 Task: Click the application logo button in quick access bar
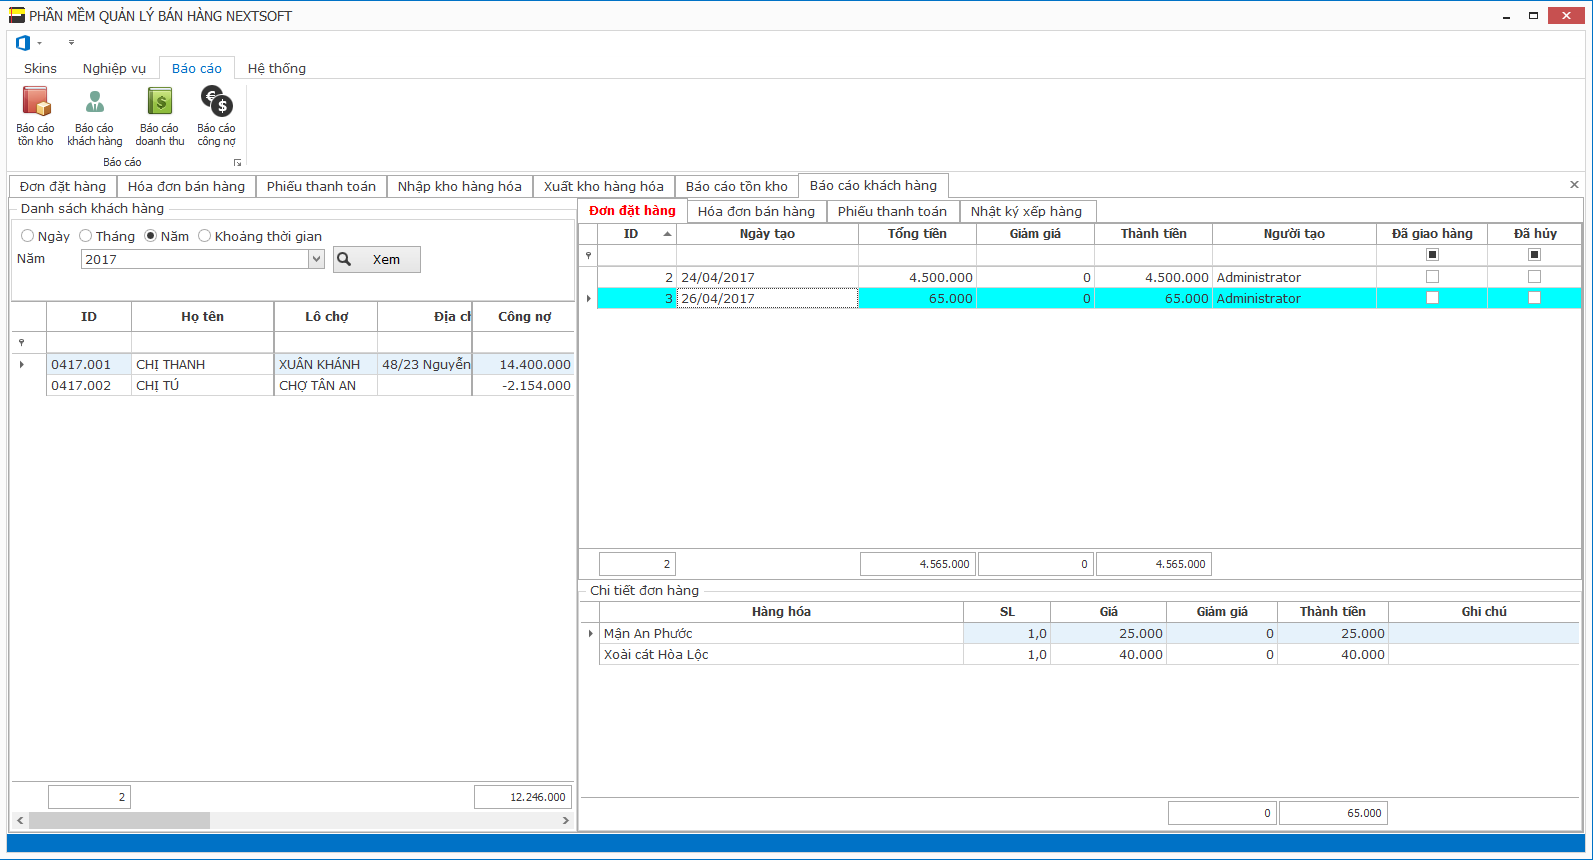coord(23,43)
